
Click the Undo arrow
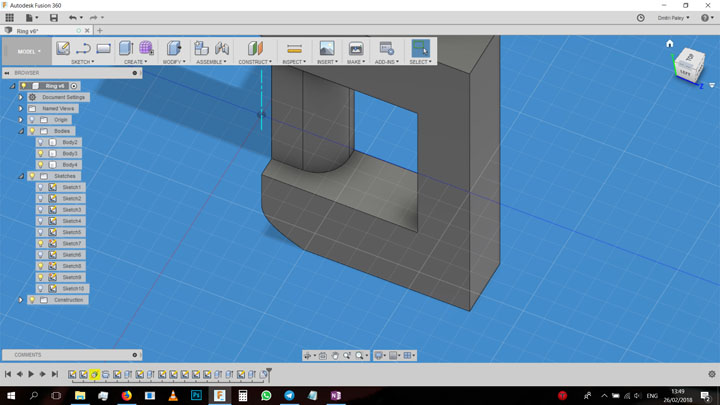tap(73, 17)
